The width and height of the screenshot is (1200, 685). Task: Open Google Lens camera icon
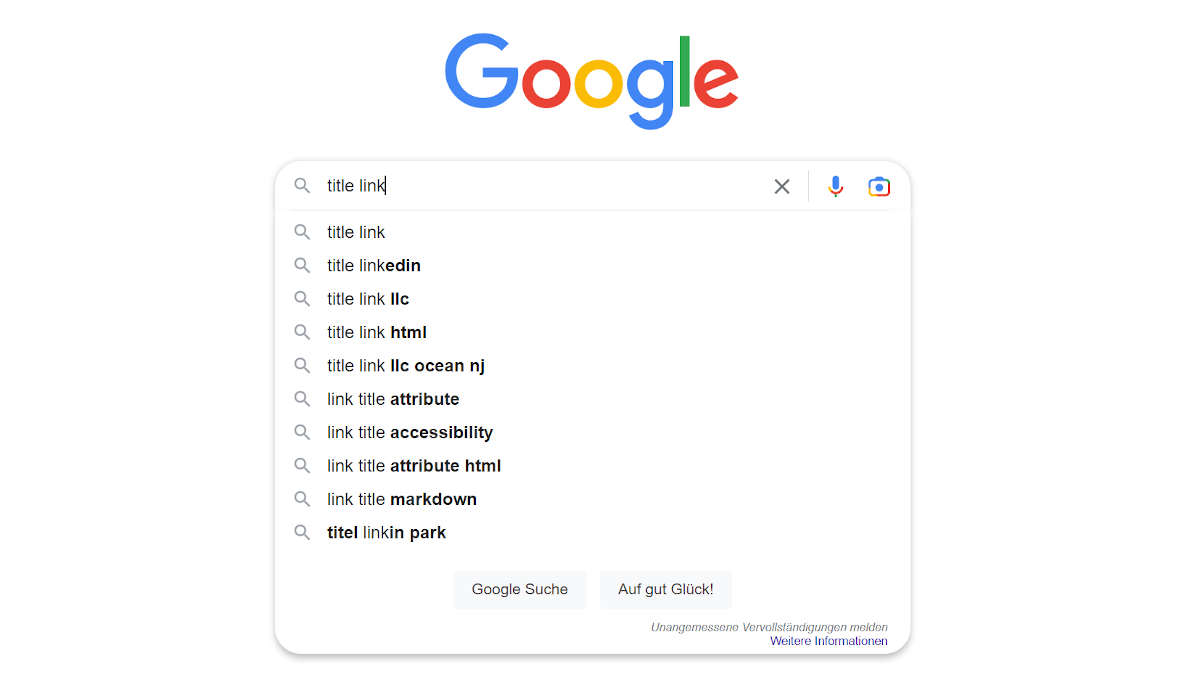[878, 186]
